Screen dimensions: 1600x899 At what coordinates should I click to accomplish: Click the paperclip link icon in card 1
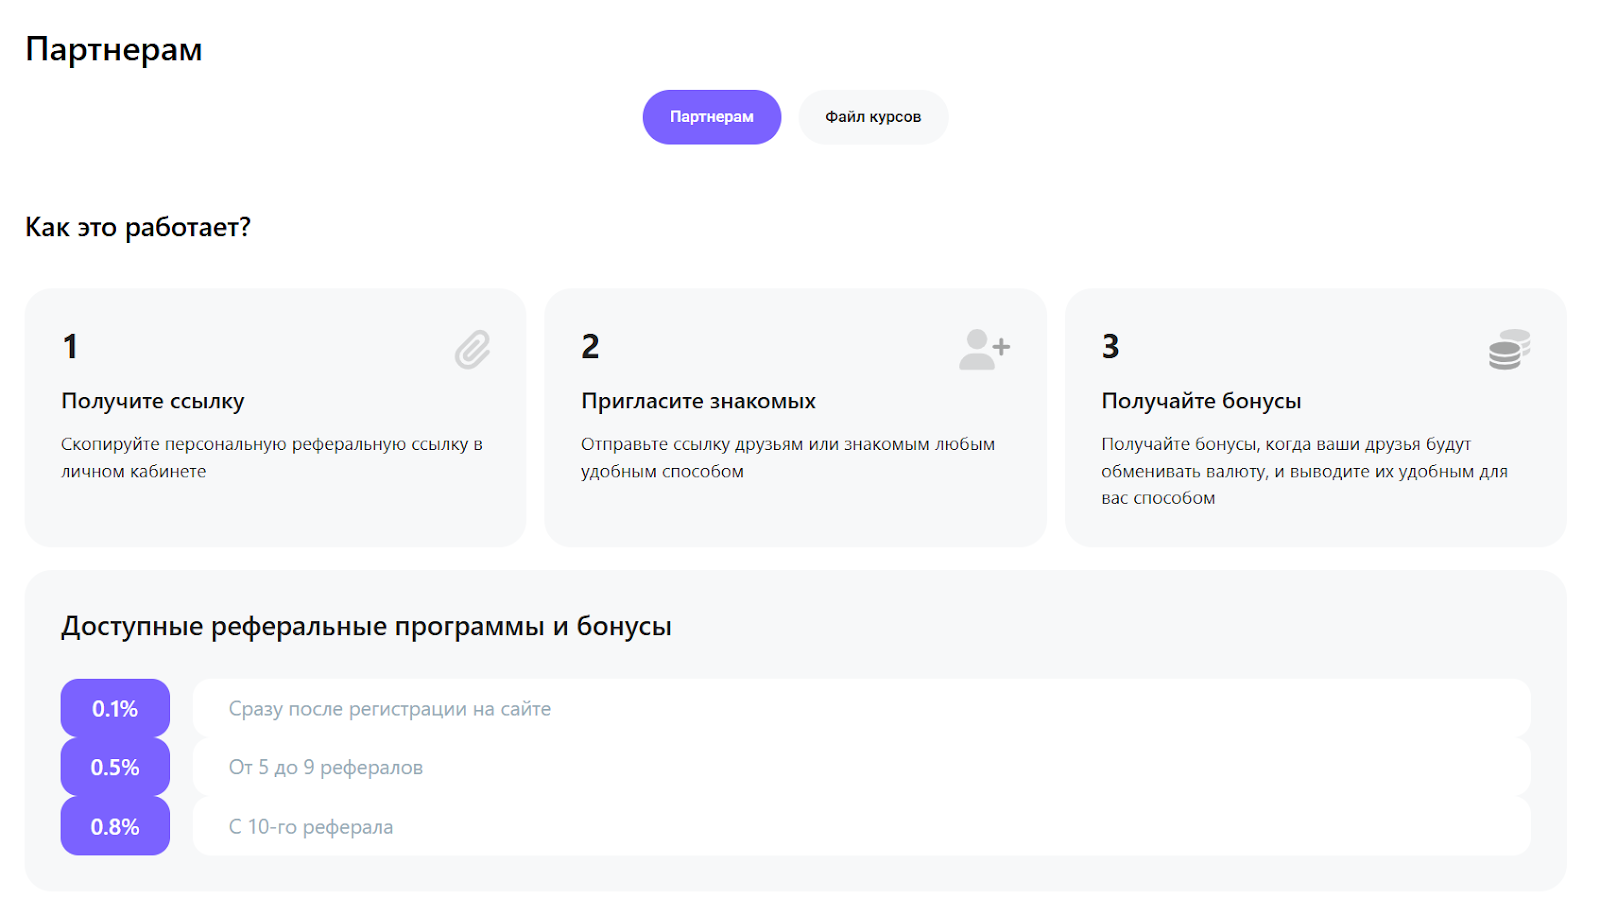pyautogui.click(x=472, y=349)
